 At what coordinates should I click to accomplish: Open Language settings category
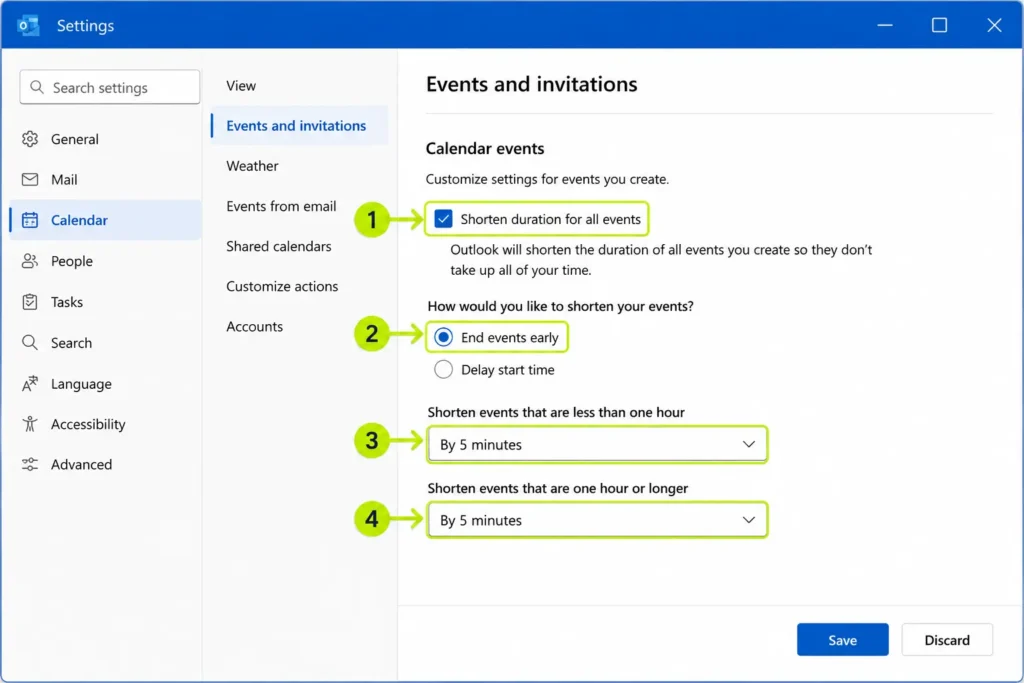pyautogui.click(x=106, y=383)
